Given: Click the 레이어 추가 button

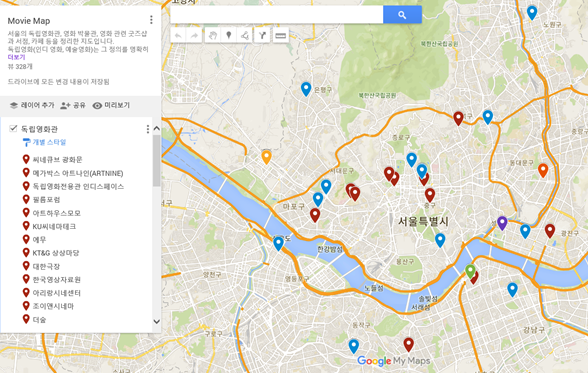Looking at the screenshot, I should (32, 105).
